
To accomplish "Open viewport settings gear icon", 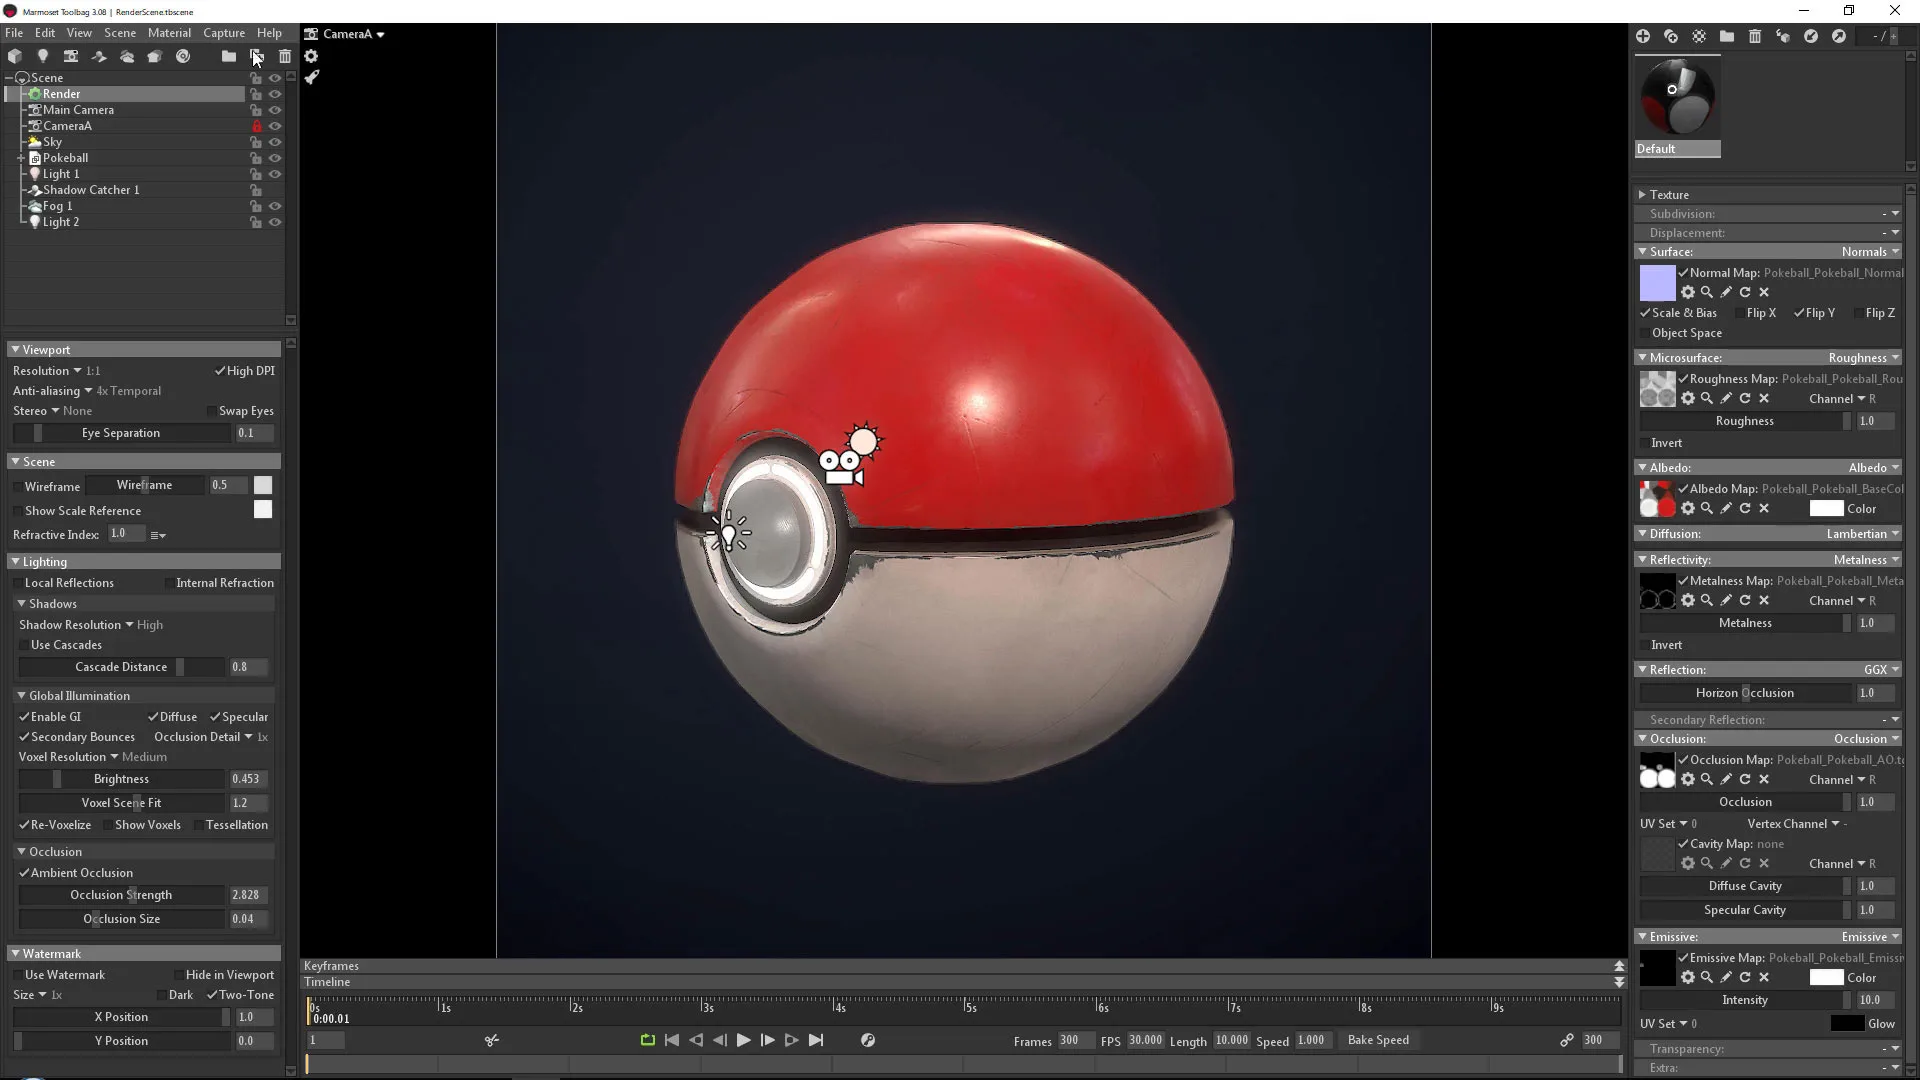I will pyautogui.click(x=311, y=56).
